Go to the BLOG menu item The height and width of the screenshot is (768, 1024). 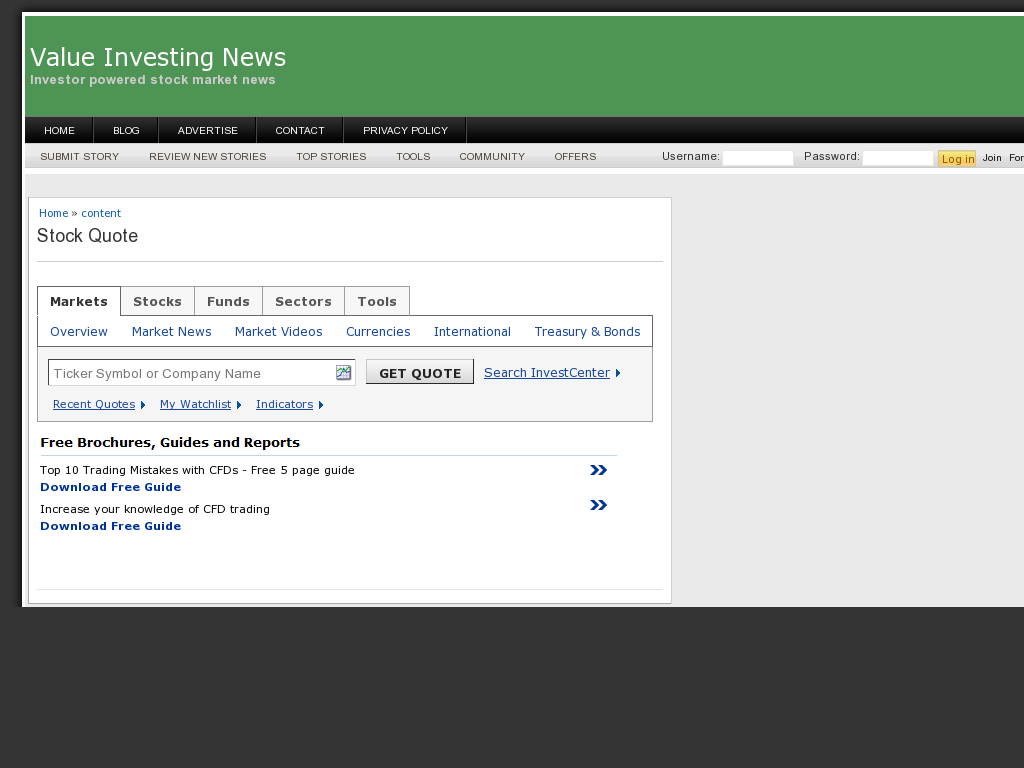coord(126,130)
